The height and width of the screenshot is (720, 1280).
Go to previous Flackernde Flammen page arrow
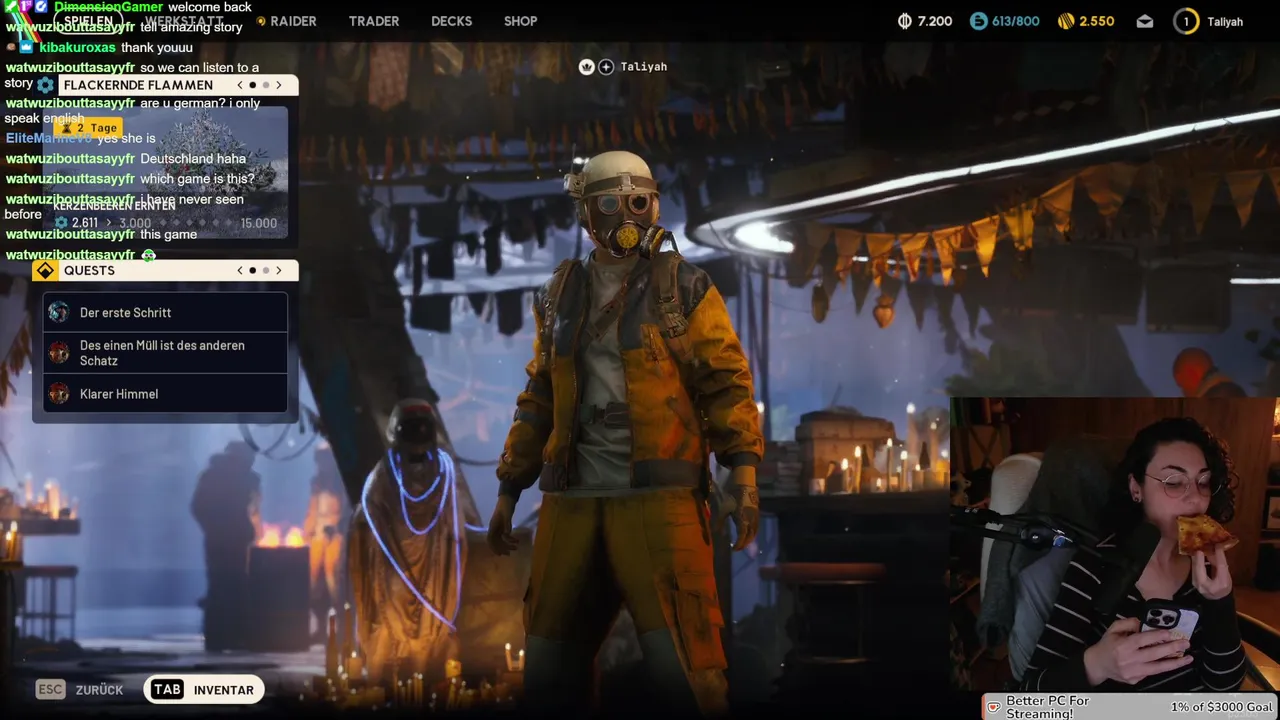click(x=239, y=85)
